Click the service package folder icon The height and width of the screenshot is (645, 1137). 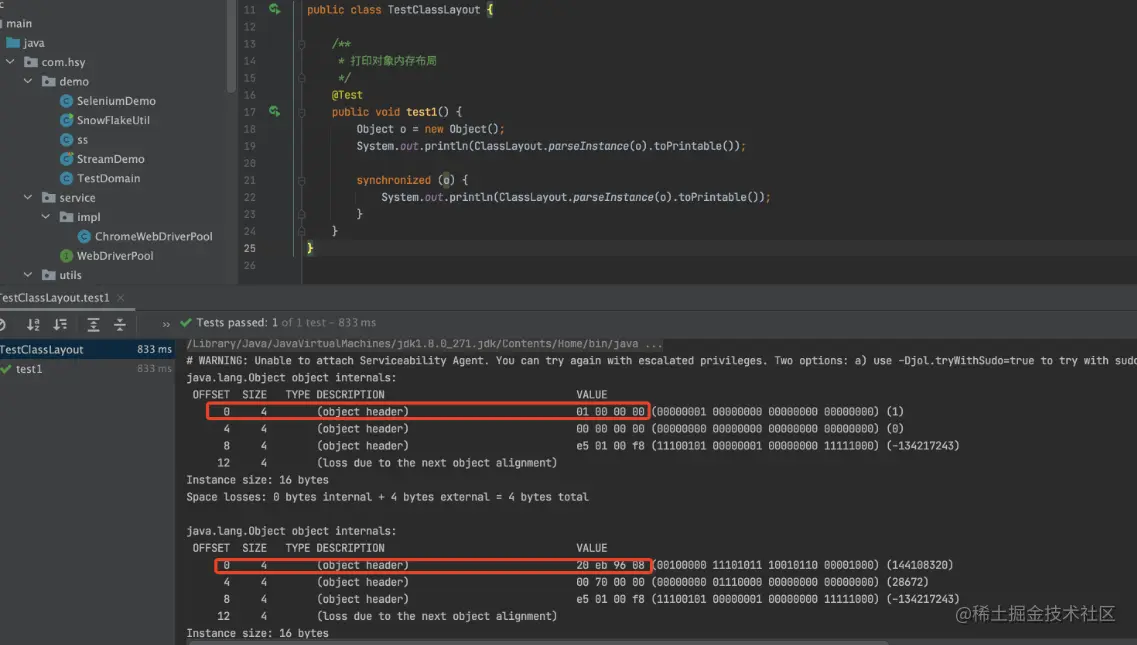49,197
